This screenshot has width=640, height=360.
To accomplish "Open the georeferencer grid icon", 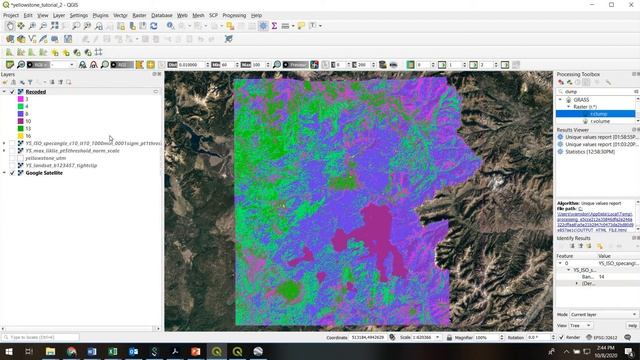I will click(x=98, y=52).
